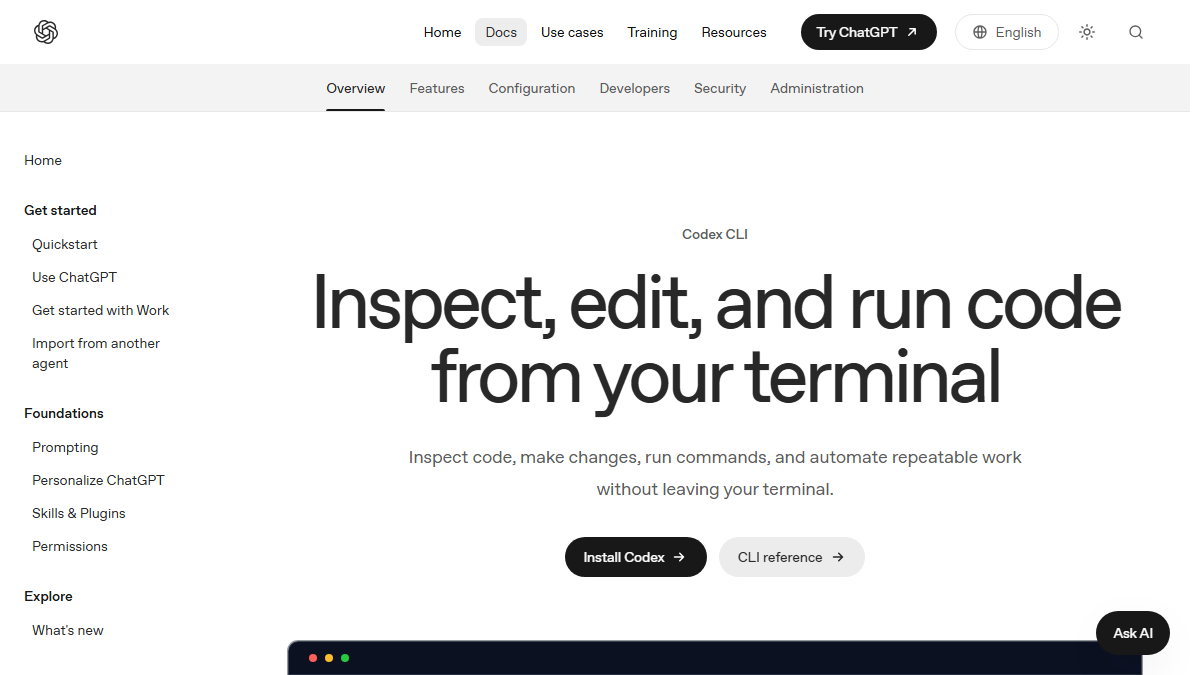1200x675 pixels.
Task: Open the English language dropdown
Action: point(1007,32)
